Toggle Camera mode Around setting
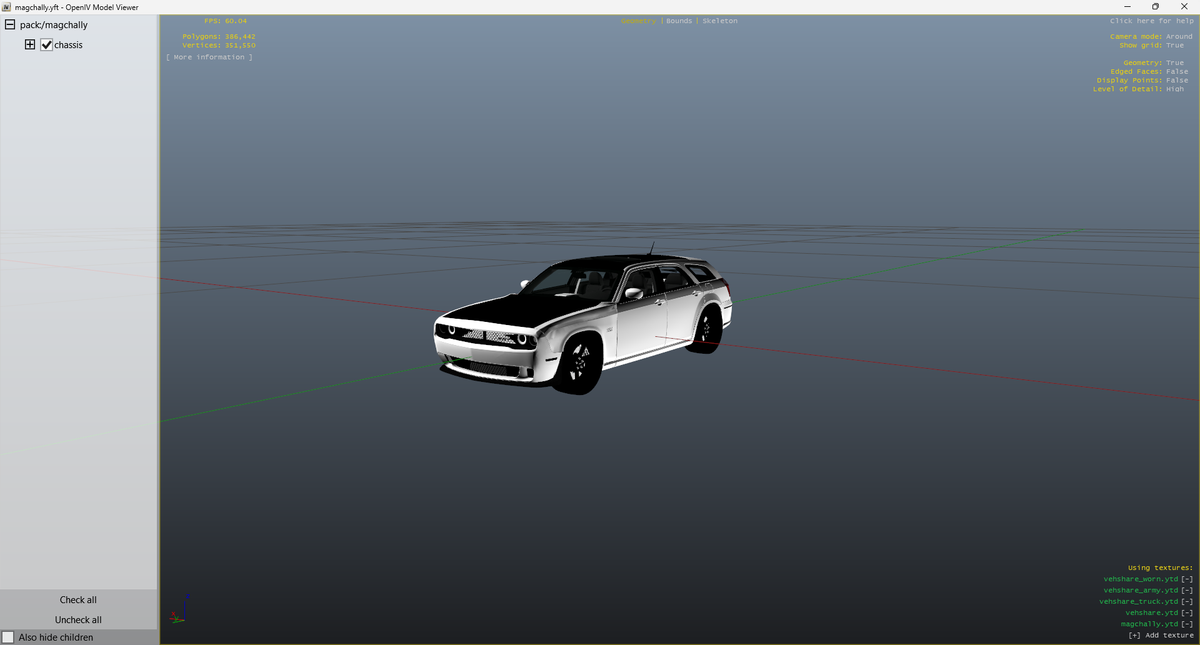Image resolution: width=1200 pixels, height=645 pixels. pos(1151,36)
